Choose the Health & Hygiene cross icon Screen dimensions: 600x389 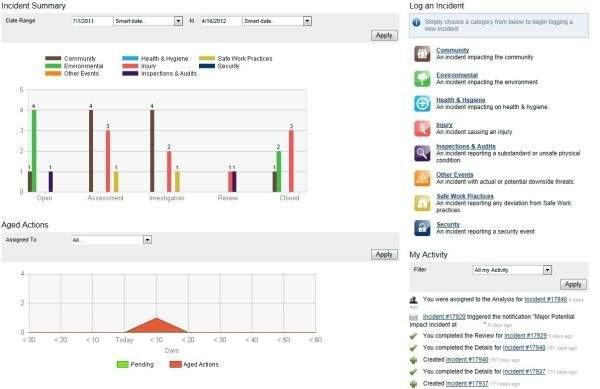(x=422, y=103)
